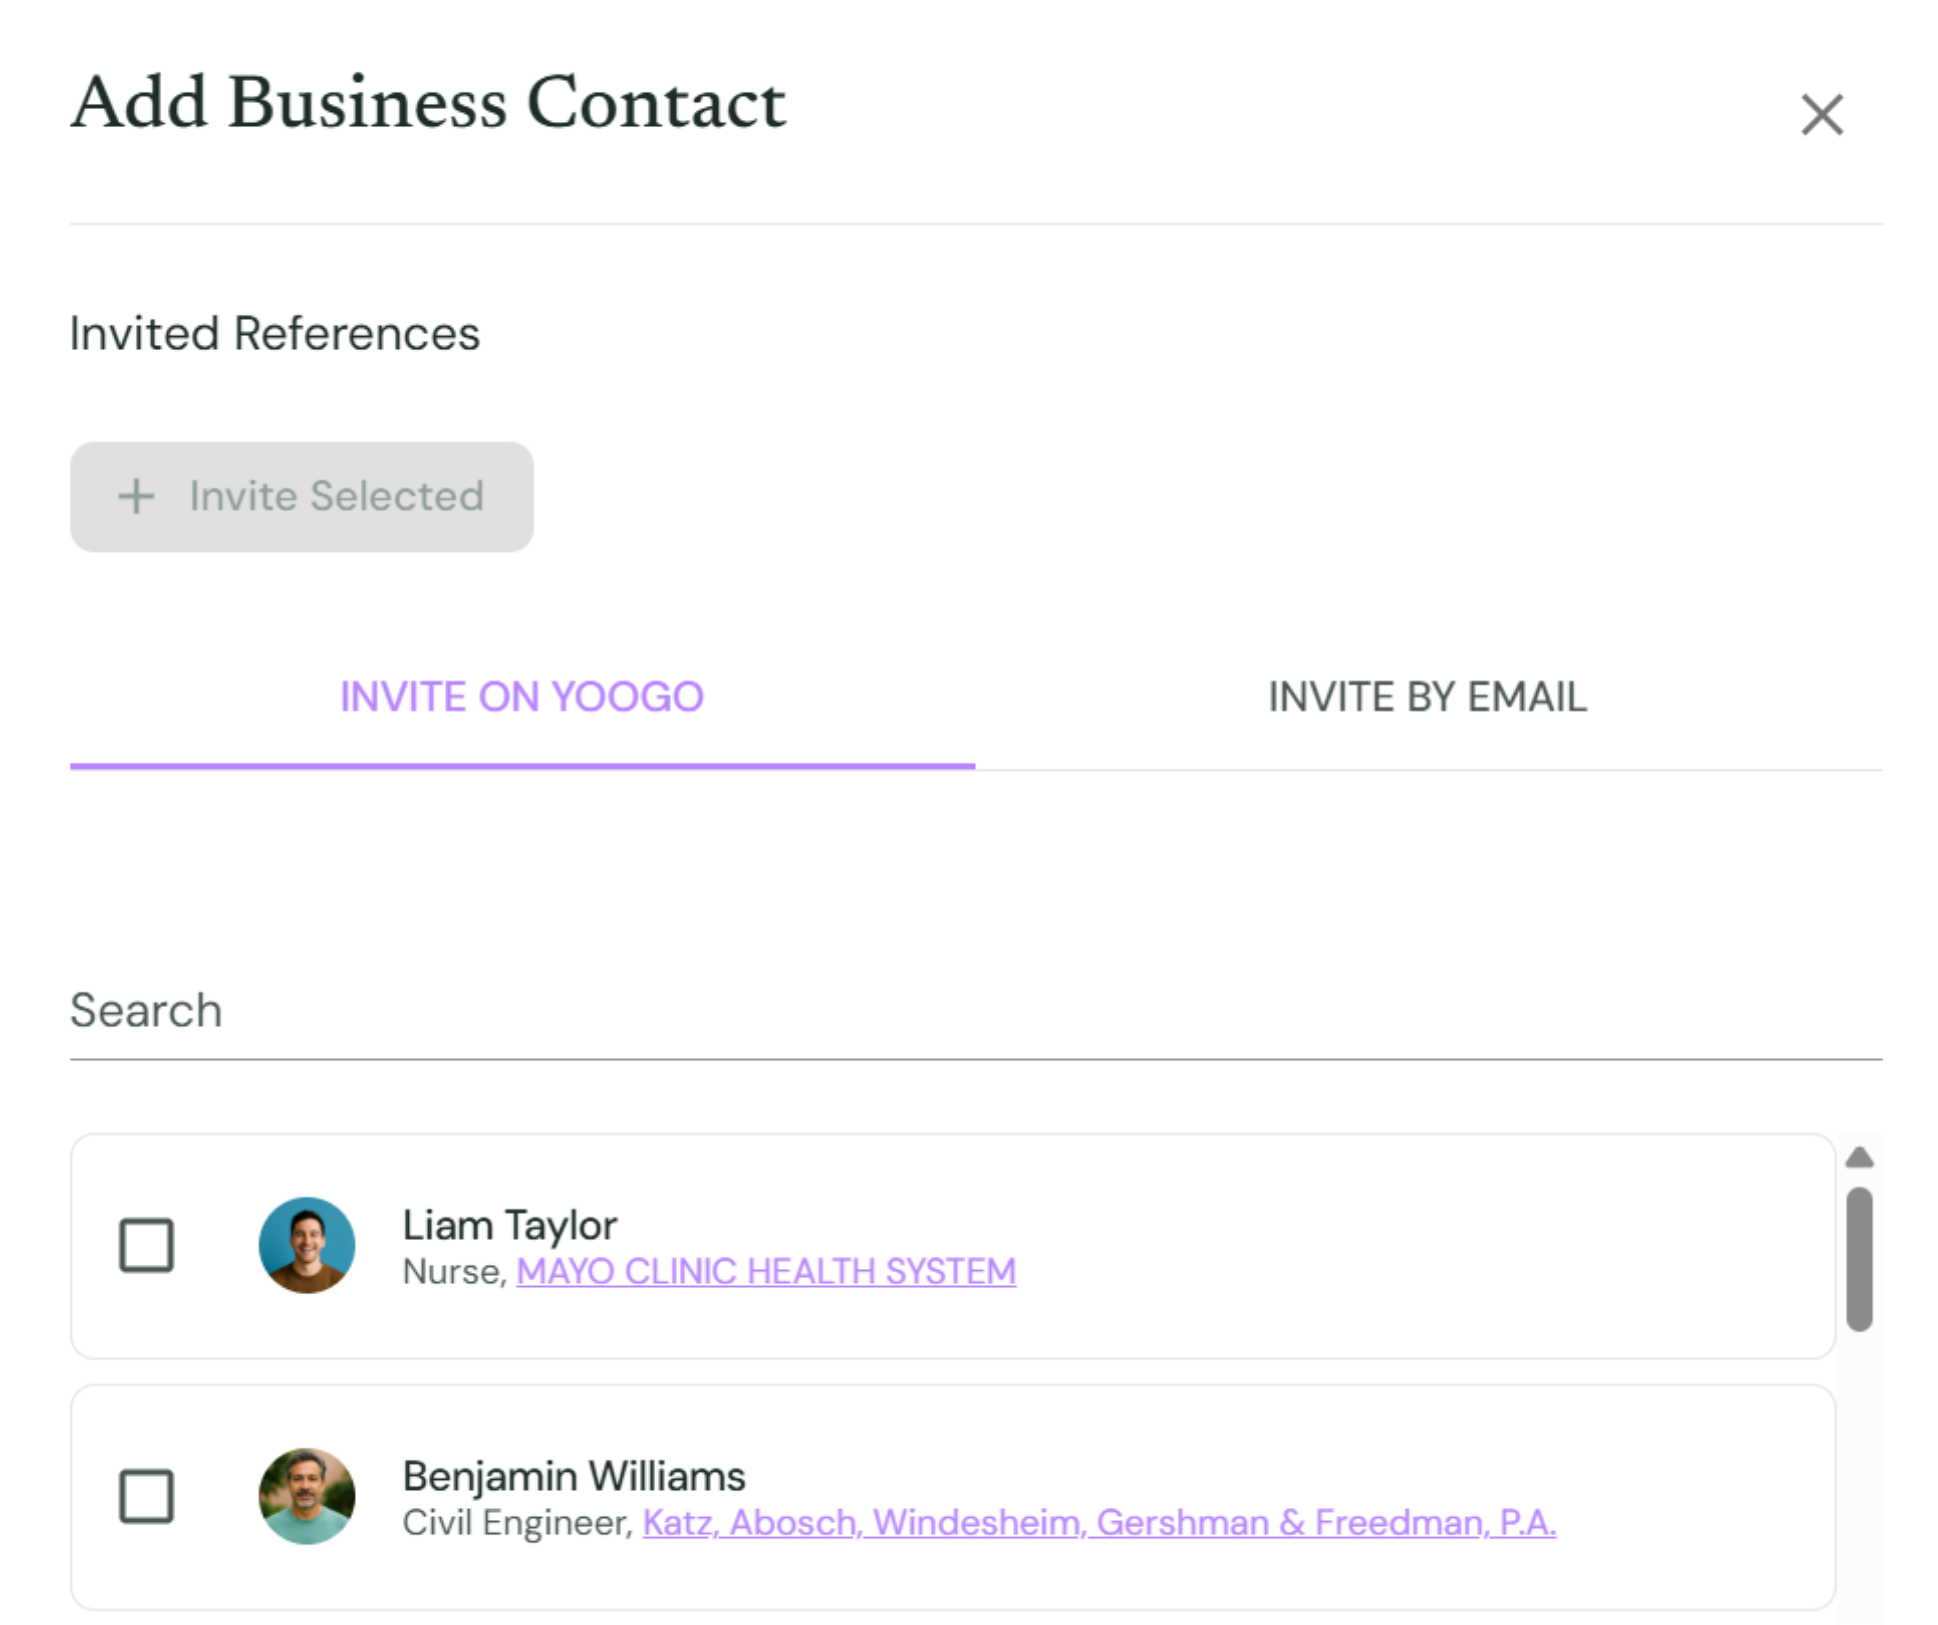This screenshot has width=1938, height=1625.
Task: Check the box next to Benjamin Williams
Action: point(147,1496)
